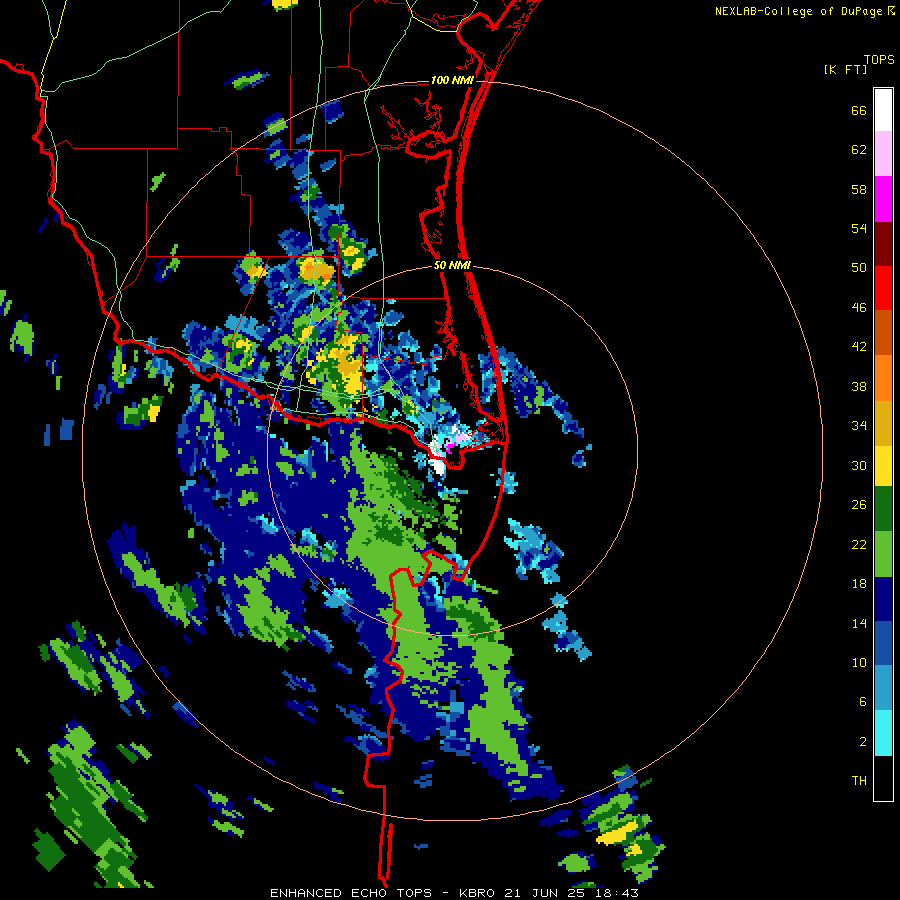Click the 50 NMI range ring label
This screenshot has width=900, height=900.
[x=452, y=265]
